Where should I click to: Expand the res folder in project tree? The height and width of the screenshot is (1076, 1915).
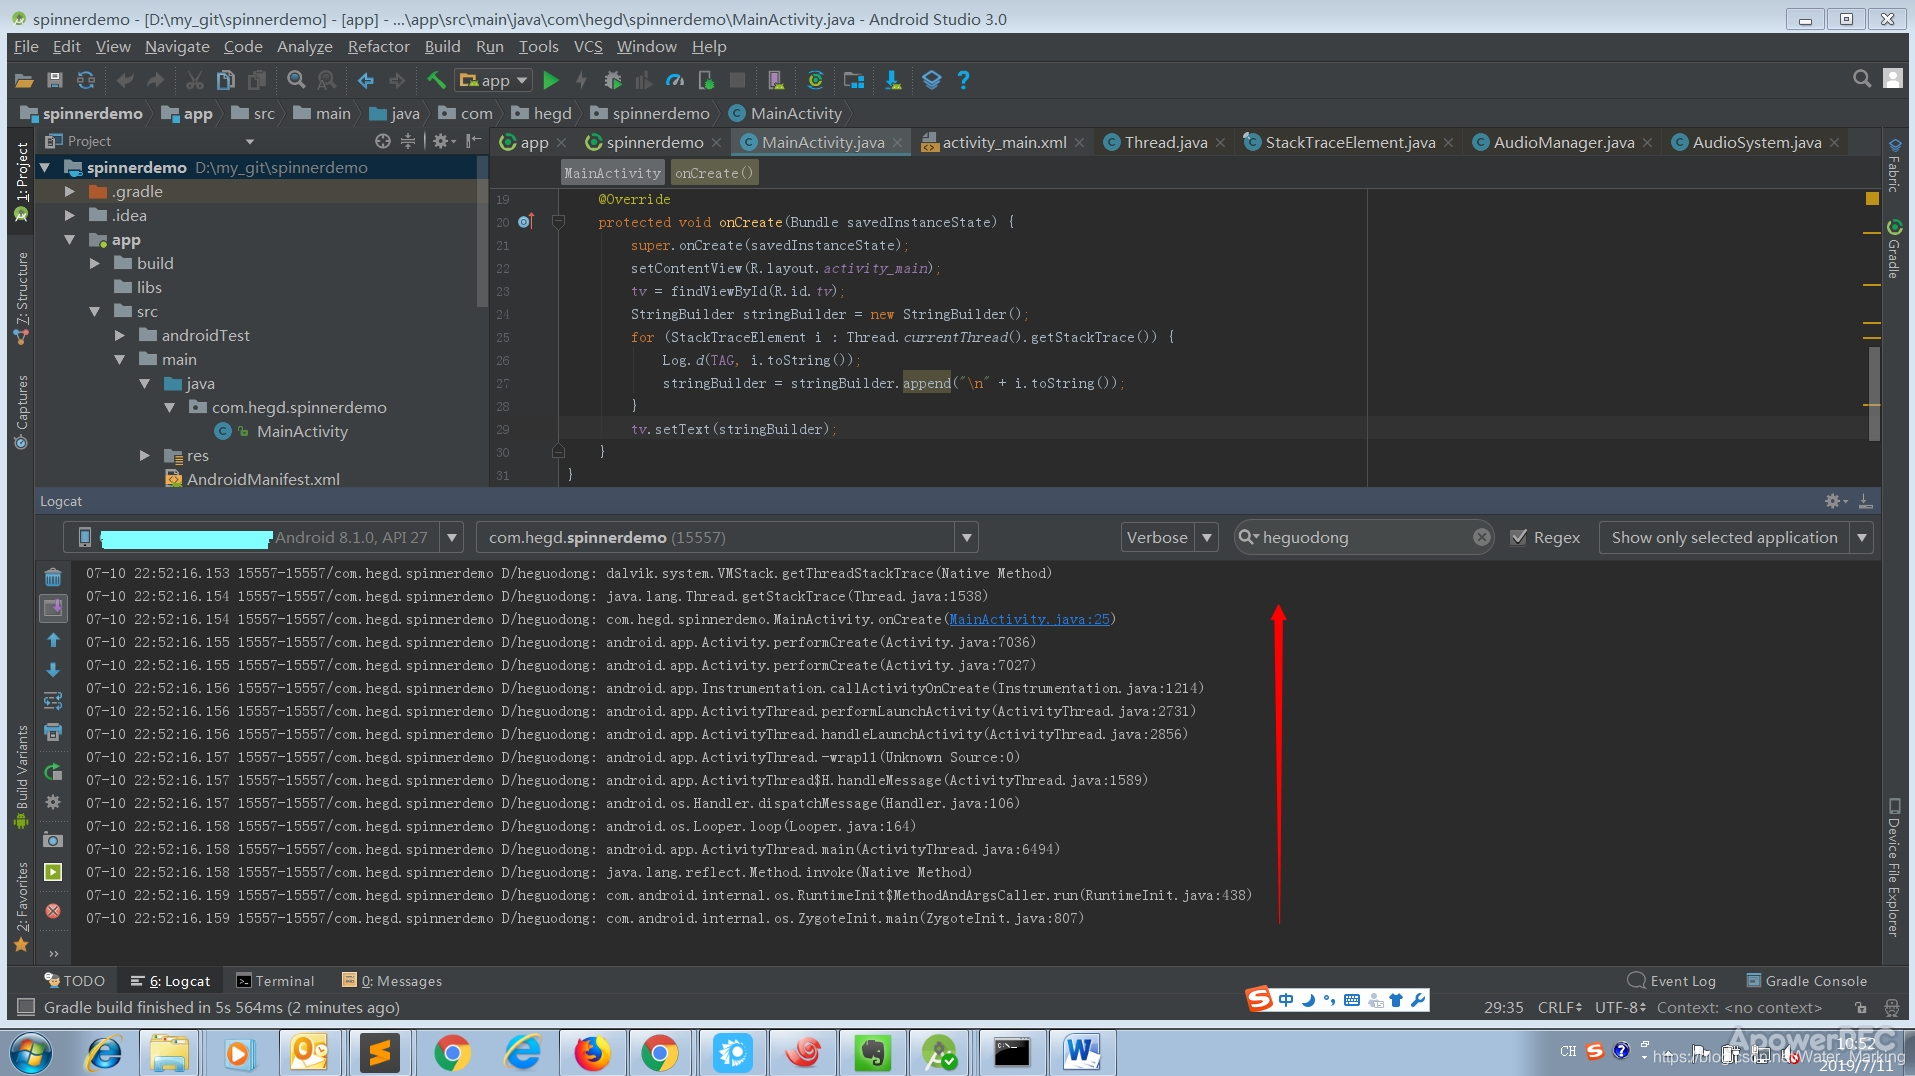(145, 455)
